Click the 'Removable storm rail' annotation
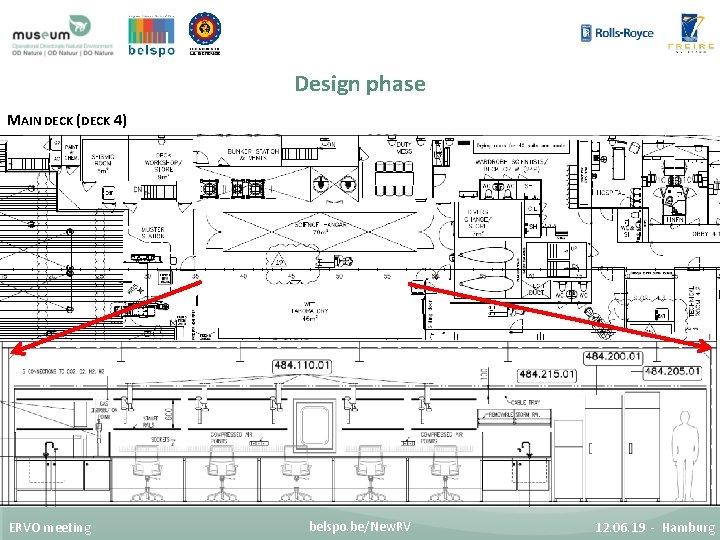Image resolution: width=720 pixels, height=540 pixels. point(513,414)
